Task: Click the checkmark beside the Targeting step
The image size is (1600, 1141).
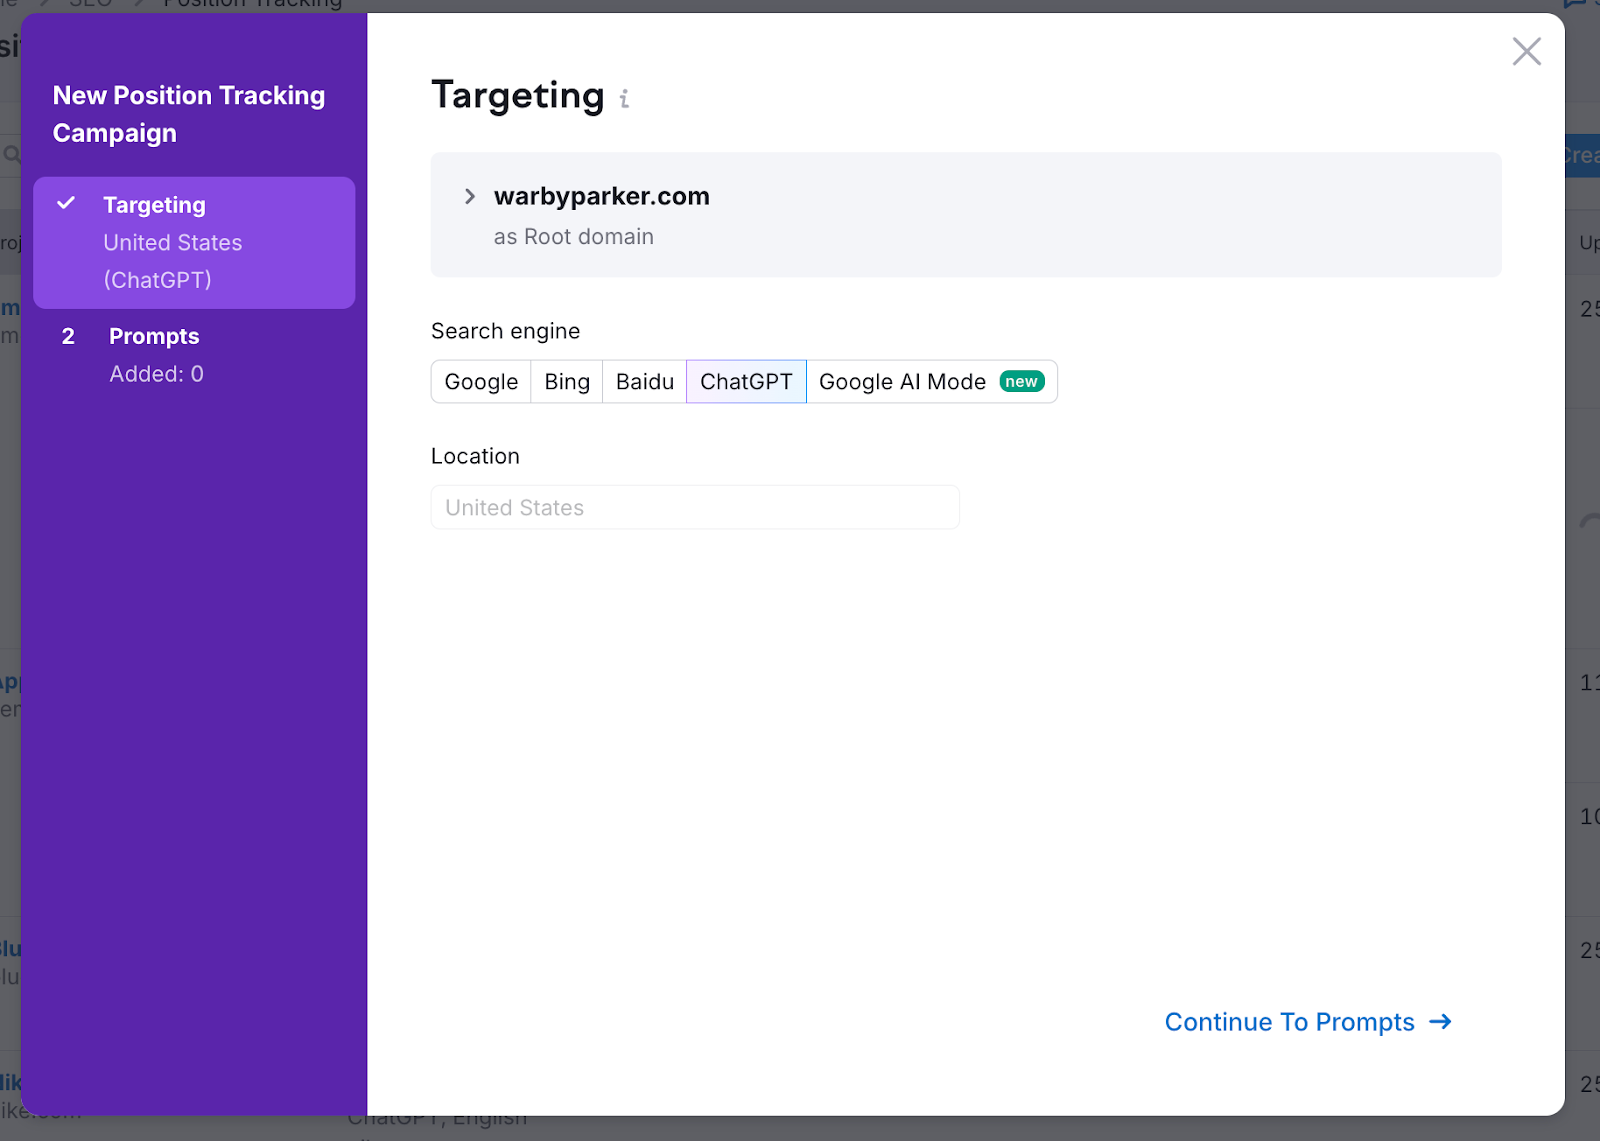Action: [66, 204]
